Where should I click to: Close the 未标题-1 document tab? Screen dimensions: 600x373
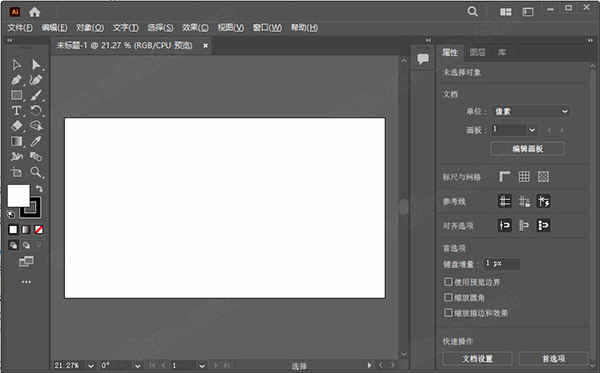pyautogui.click(x=205, y=46)
